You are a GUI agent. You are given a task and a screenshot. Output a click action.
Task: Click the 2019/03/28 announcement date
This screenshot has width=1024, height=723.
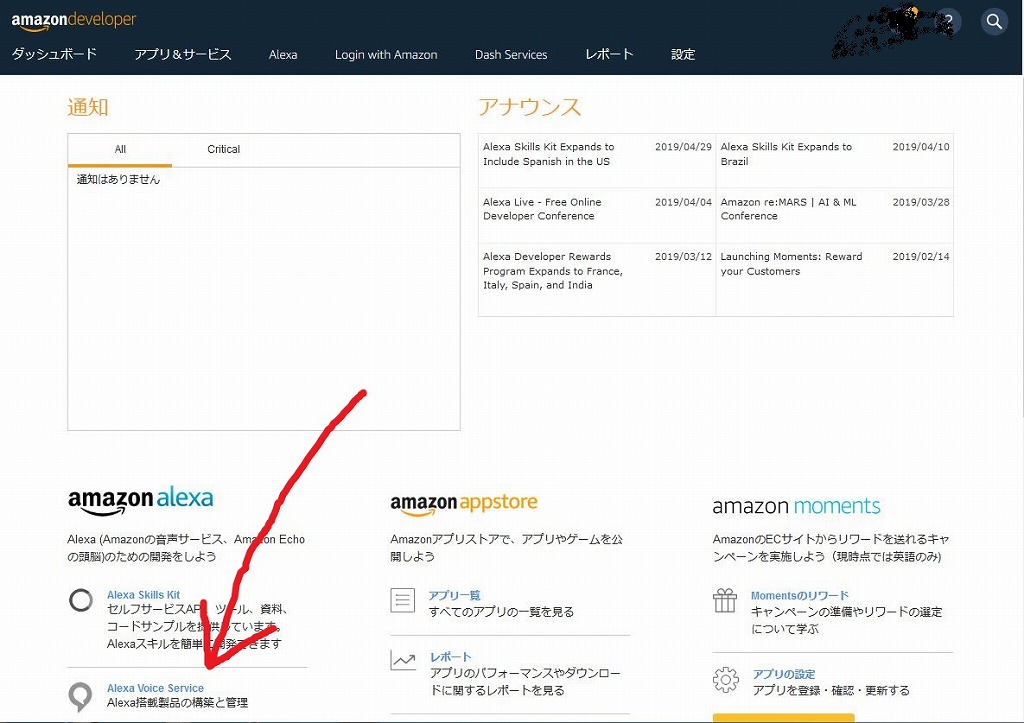click(921, 202)
